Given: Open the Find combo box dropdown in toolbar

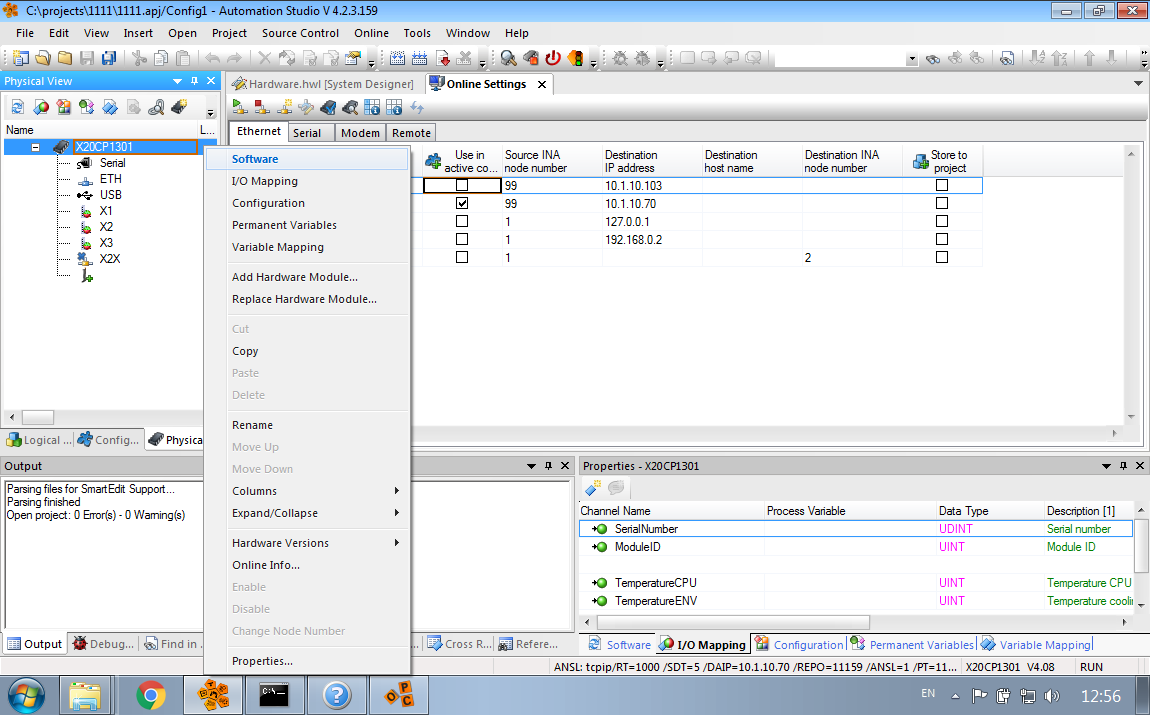Looking at the screenshot, I should click(x=912, y=59).
